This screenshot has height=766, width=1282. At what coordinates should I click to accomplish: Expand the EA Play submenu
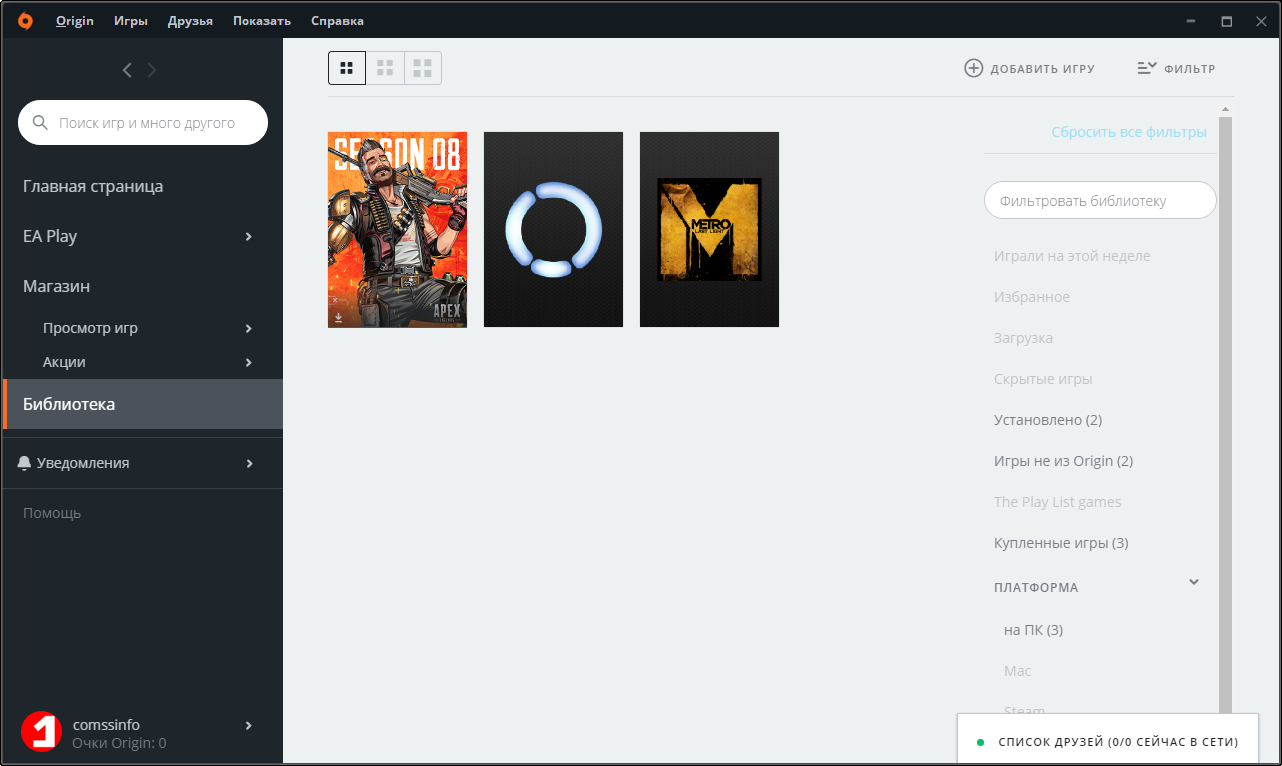pos(249,236)
